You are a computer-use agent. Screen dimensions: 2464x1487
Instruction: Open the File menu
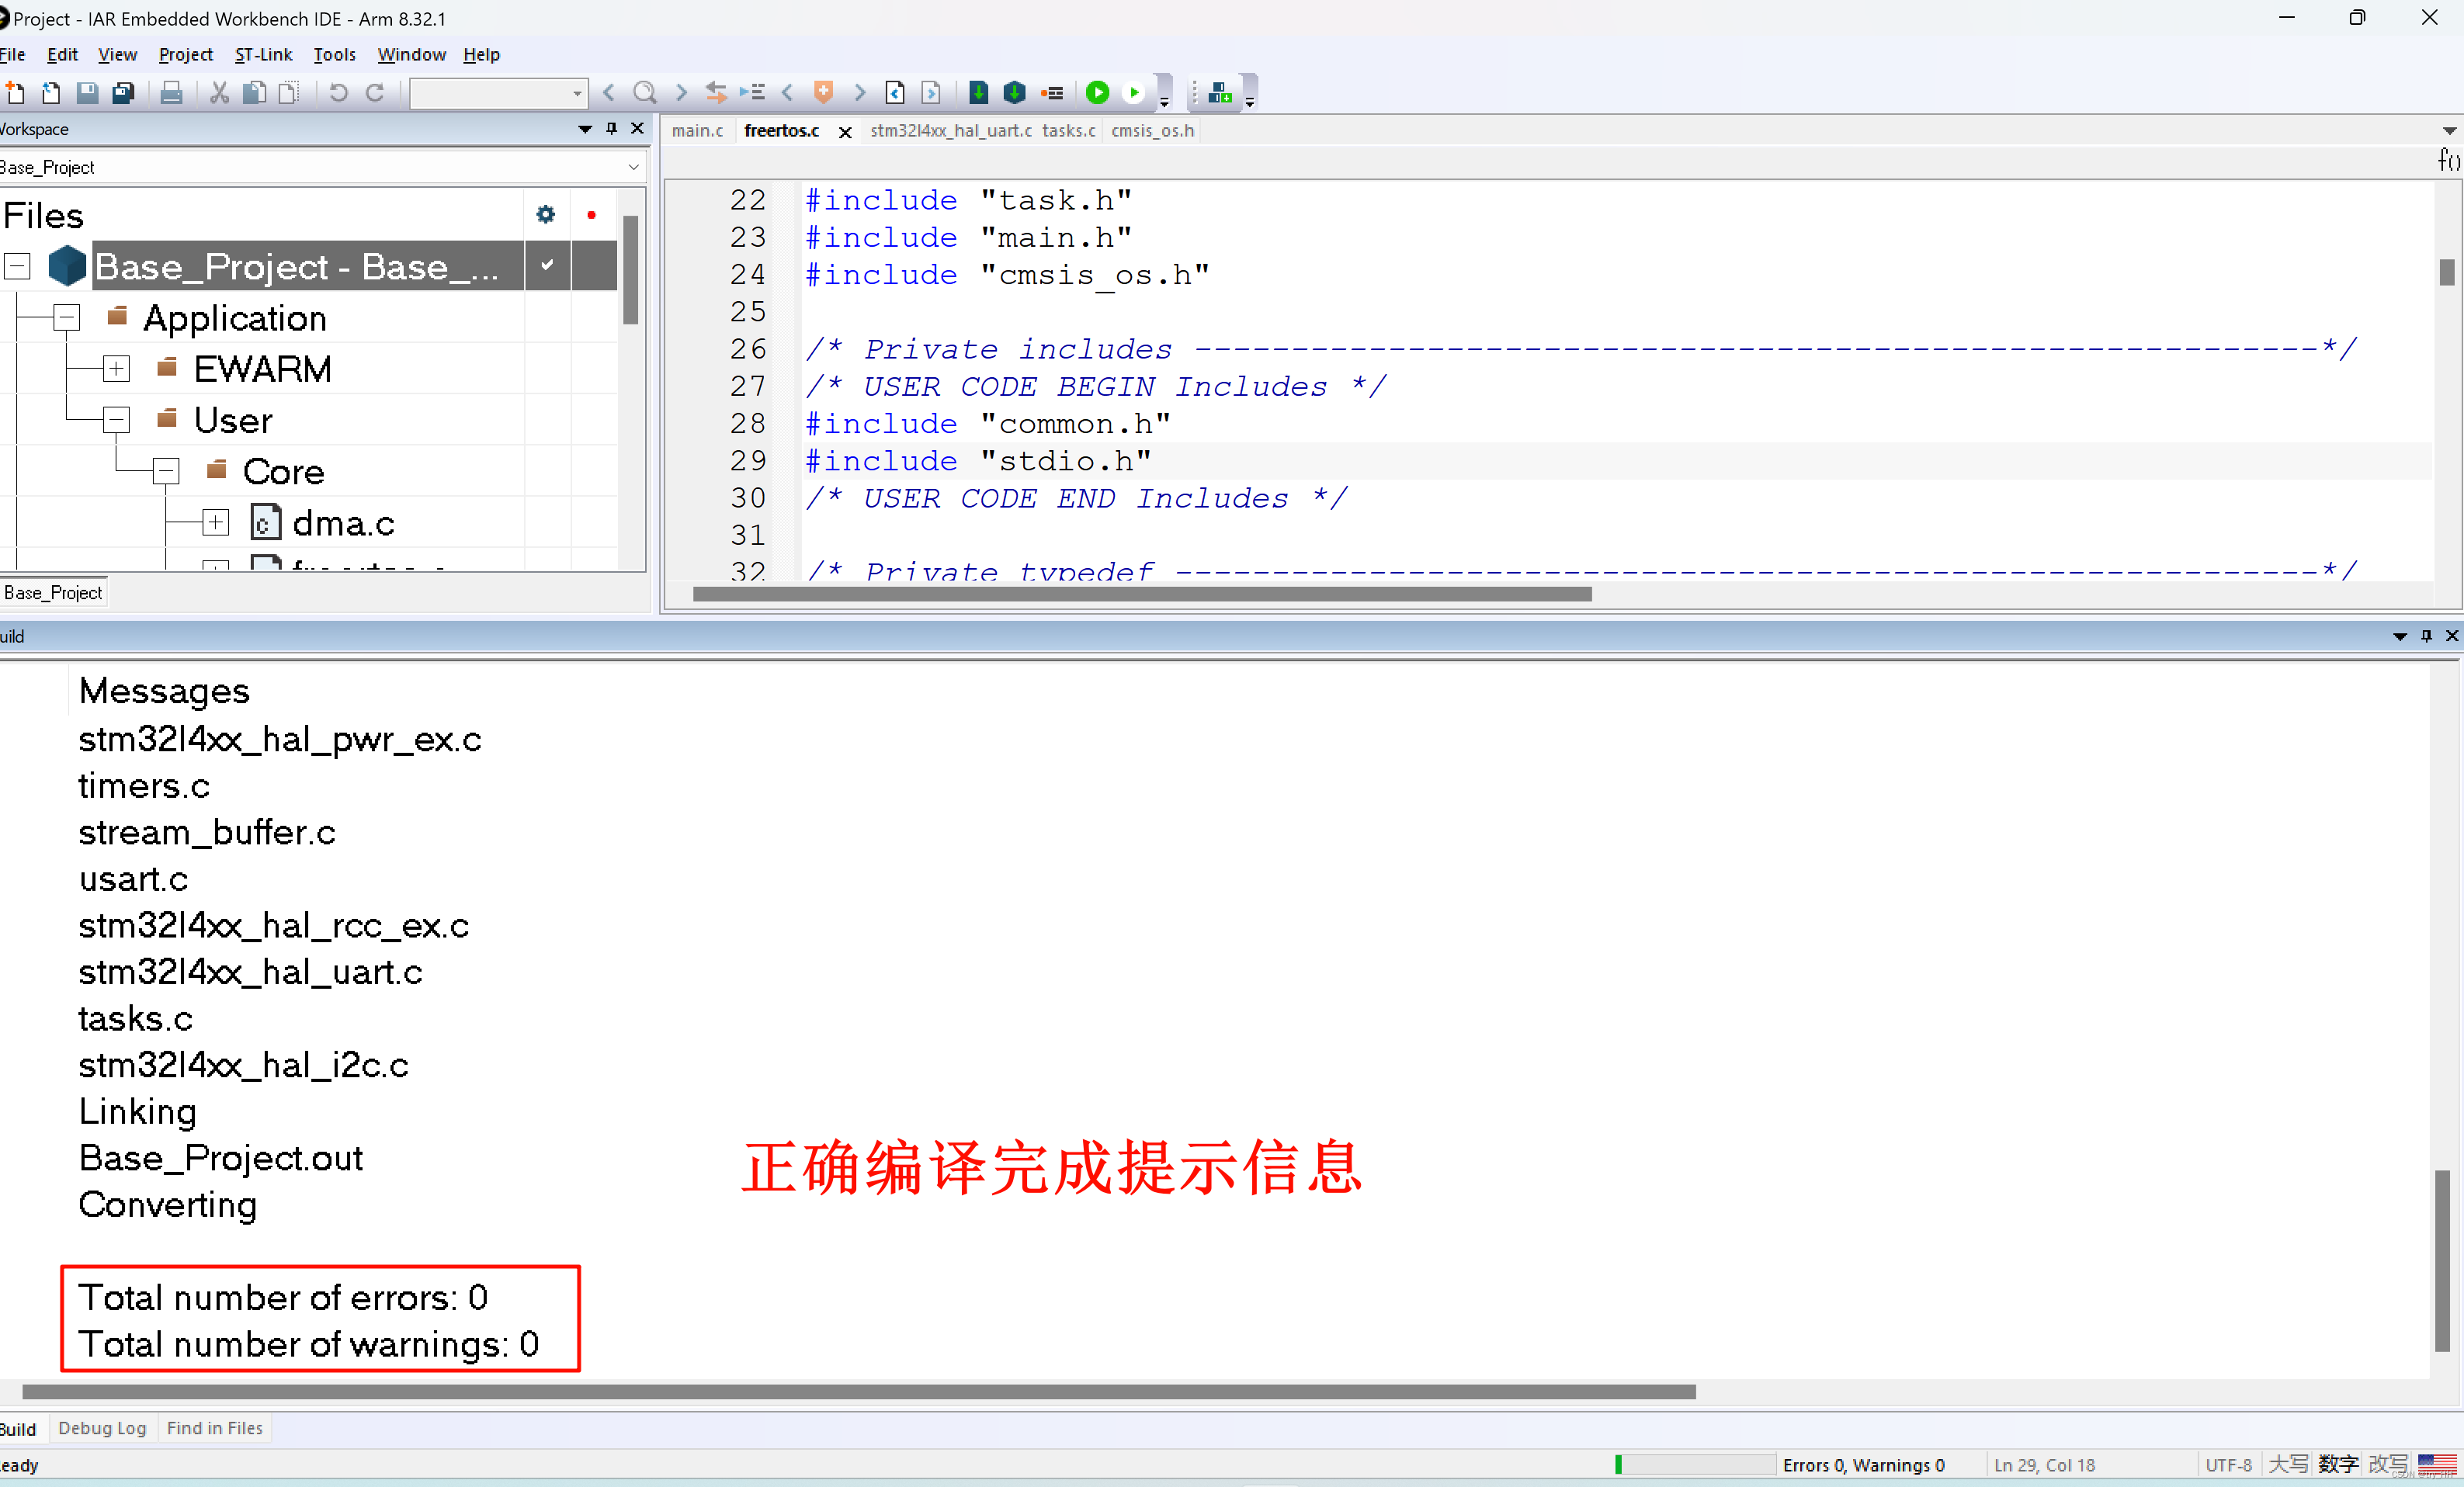click(x=12, y=54)
